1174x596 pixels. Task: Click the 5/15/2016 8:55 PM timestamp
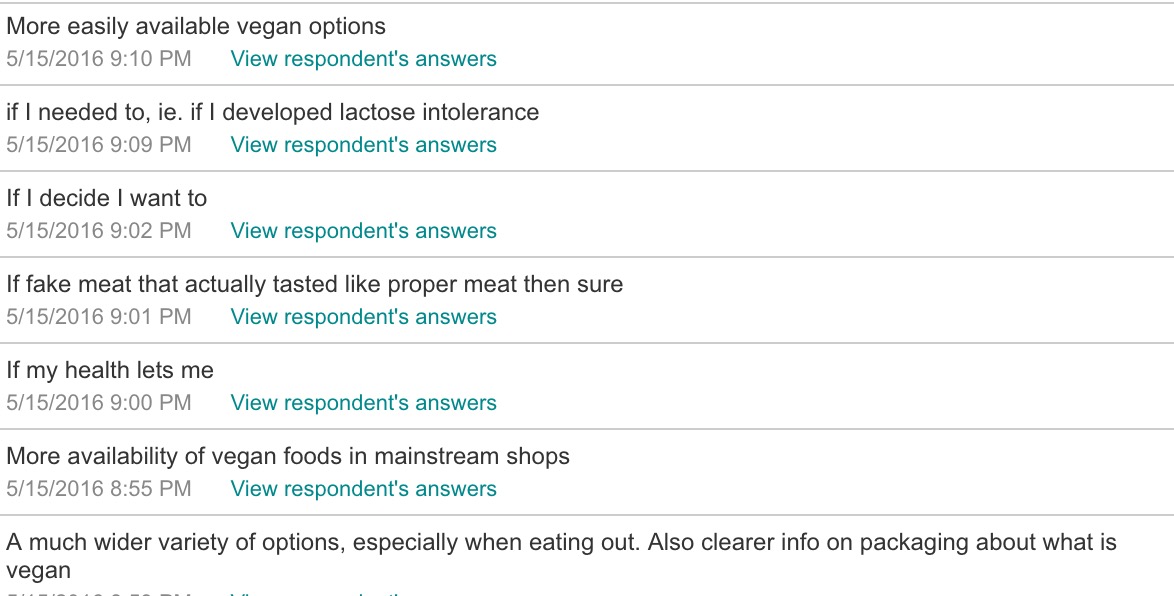(99, 489)
